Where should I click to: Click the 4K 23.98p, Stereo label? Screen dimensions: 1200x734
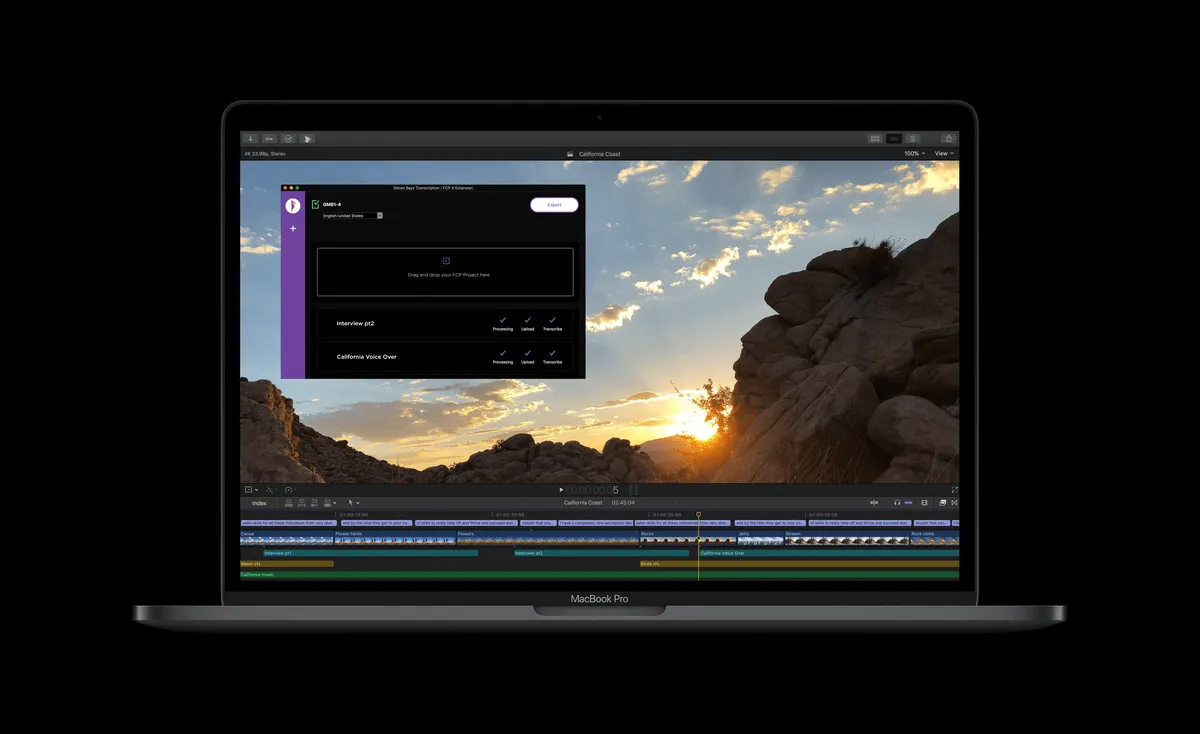[265, 154]
